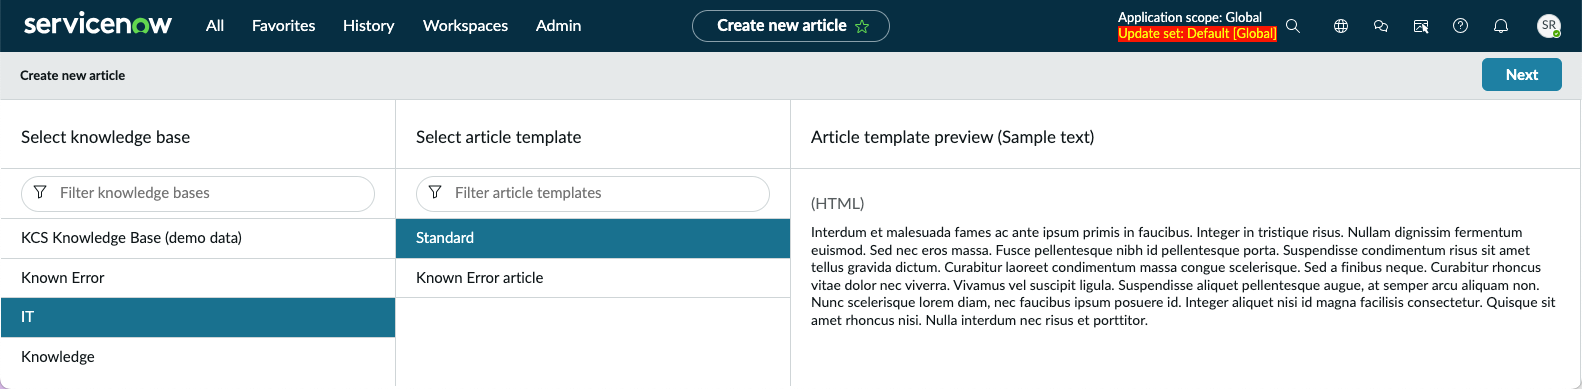Click the funnel icon in knowledge bases filter
The width and height of the screenshot is (1582, 389).
(40, 192)
